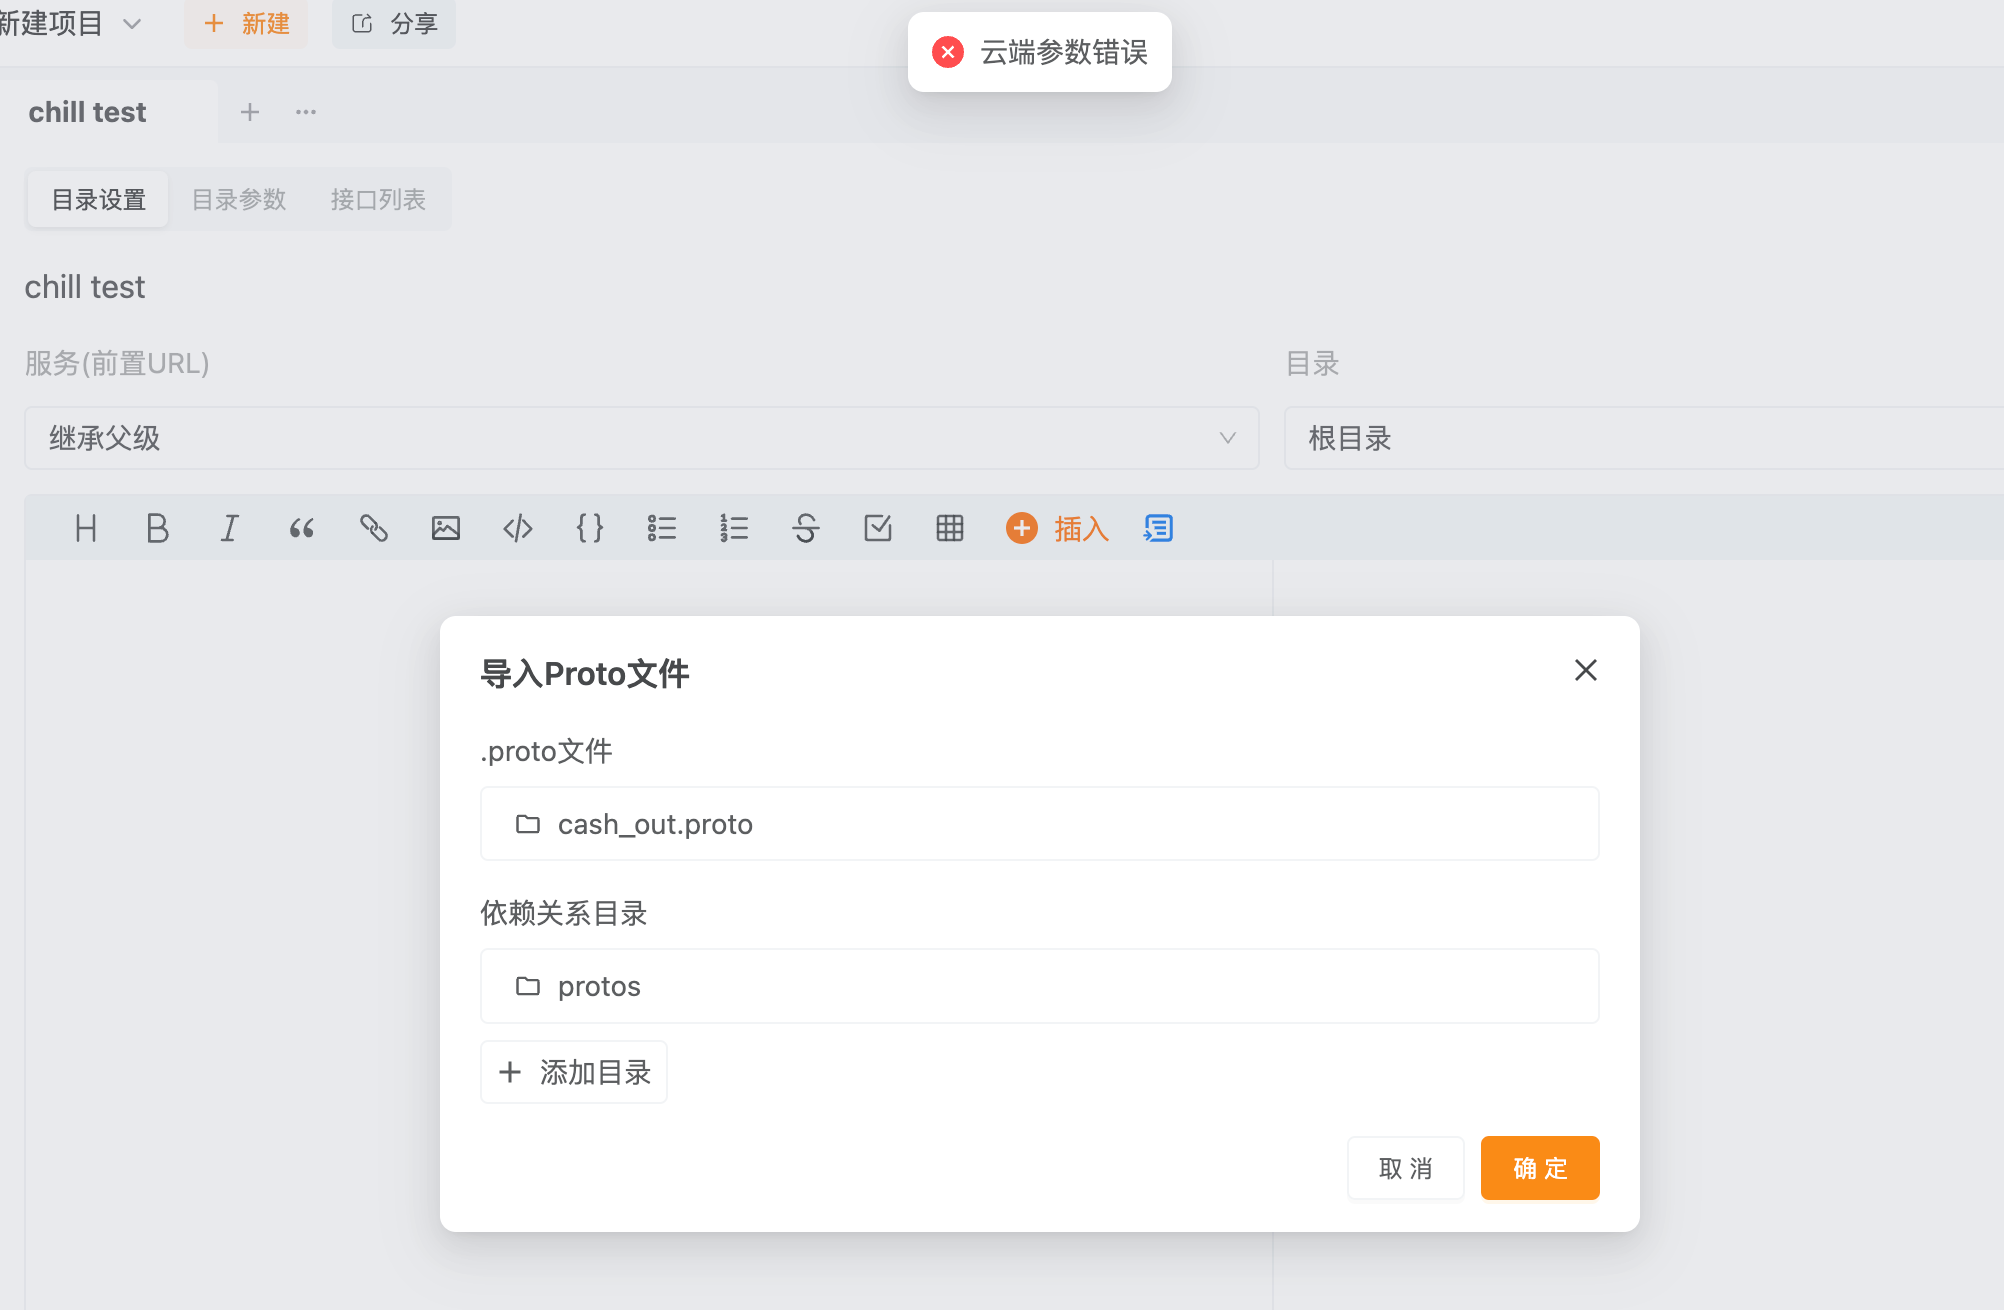Switch to the 目录设置 tab
The height and width of the screenshot is (1310, 2004).
pyautogui.click(x=99, y=200)
